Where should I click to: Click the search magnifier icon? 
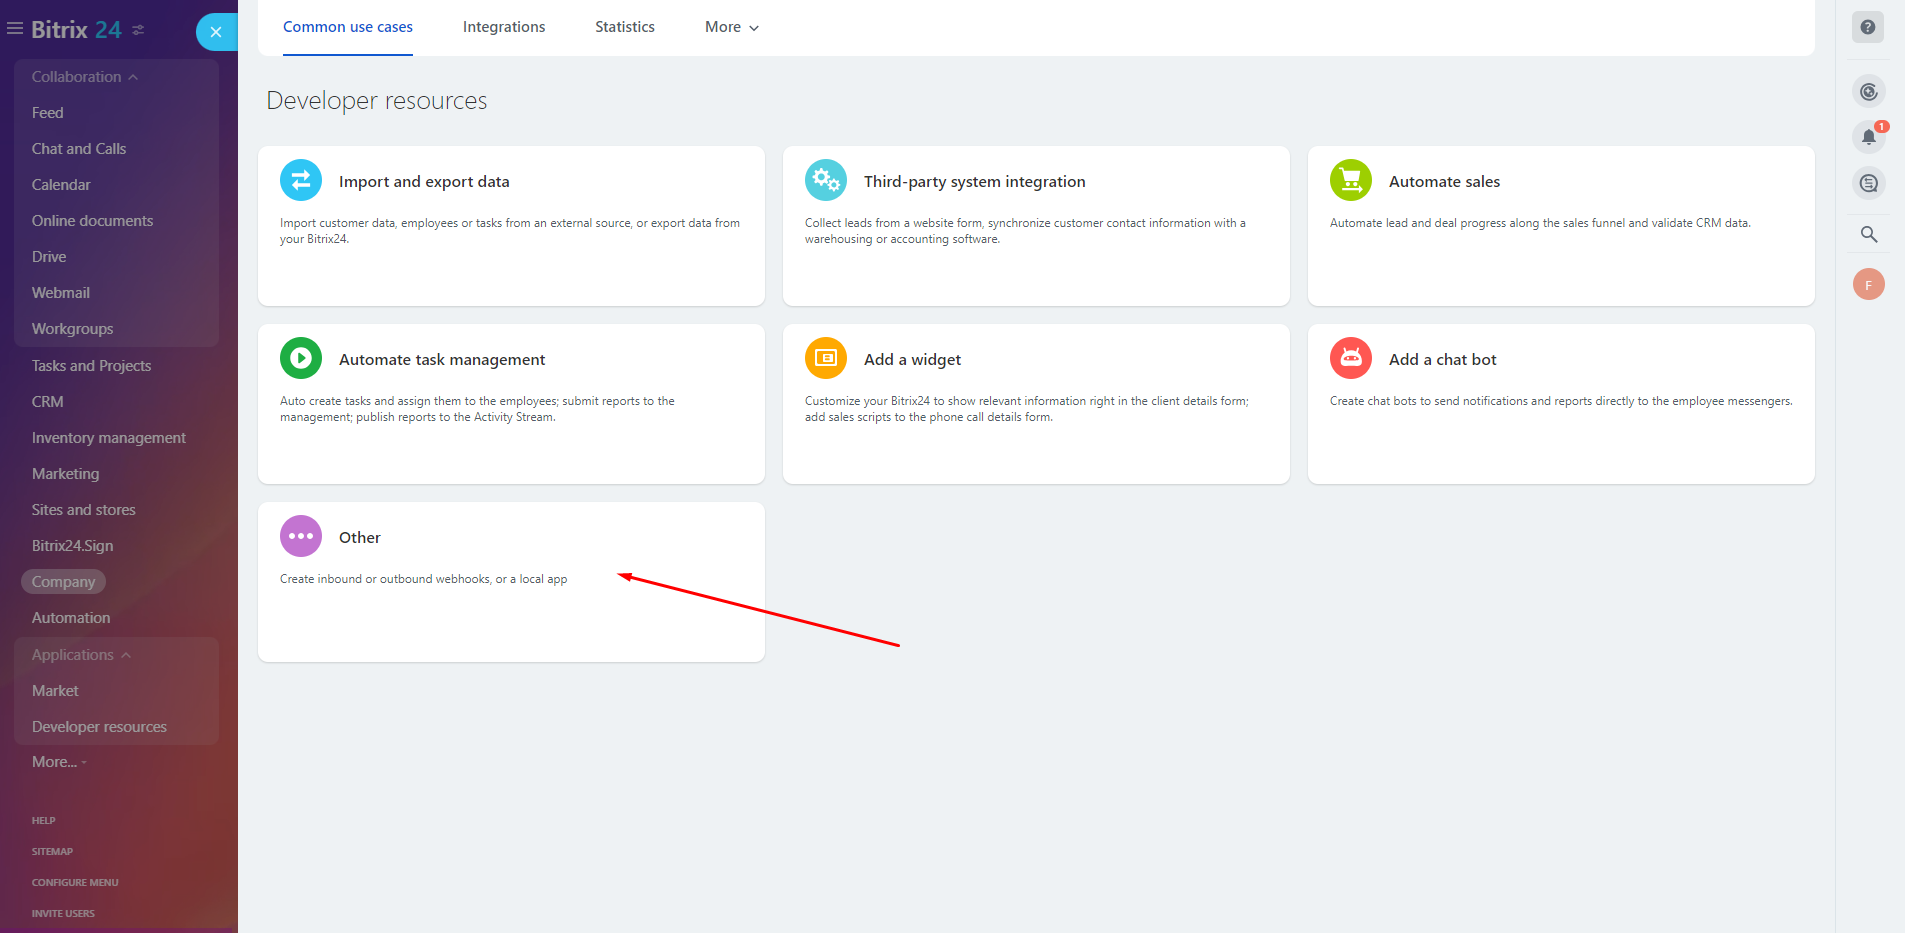(1868, 235)
